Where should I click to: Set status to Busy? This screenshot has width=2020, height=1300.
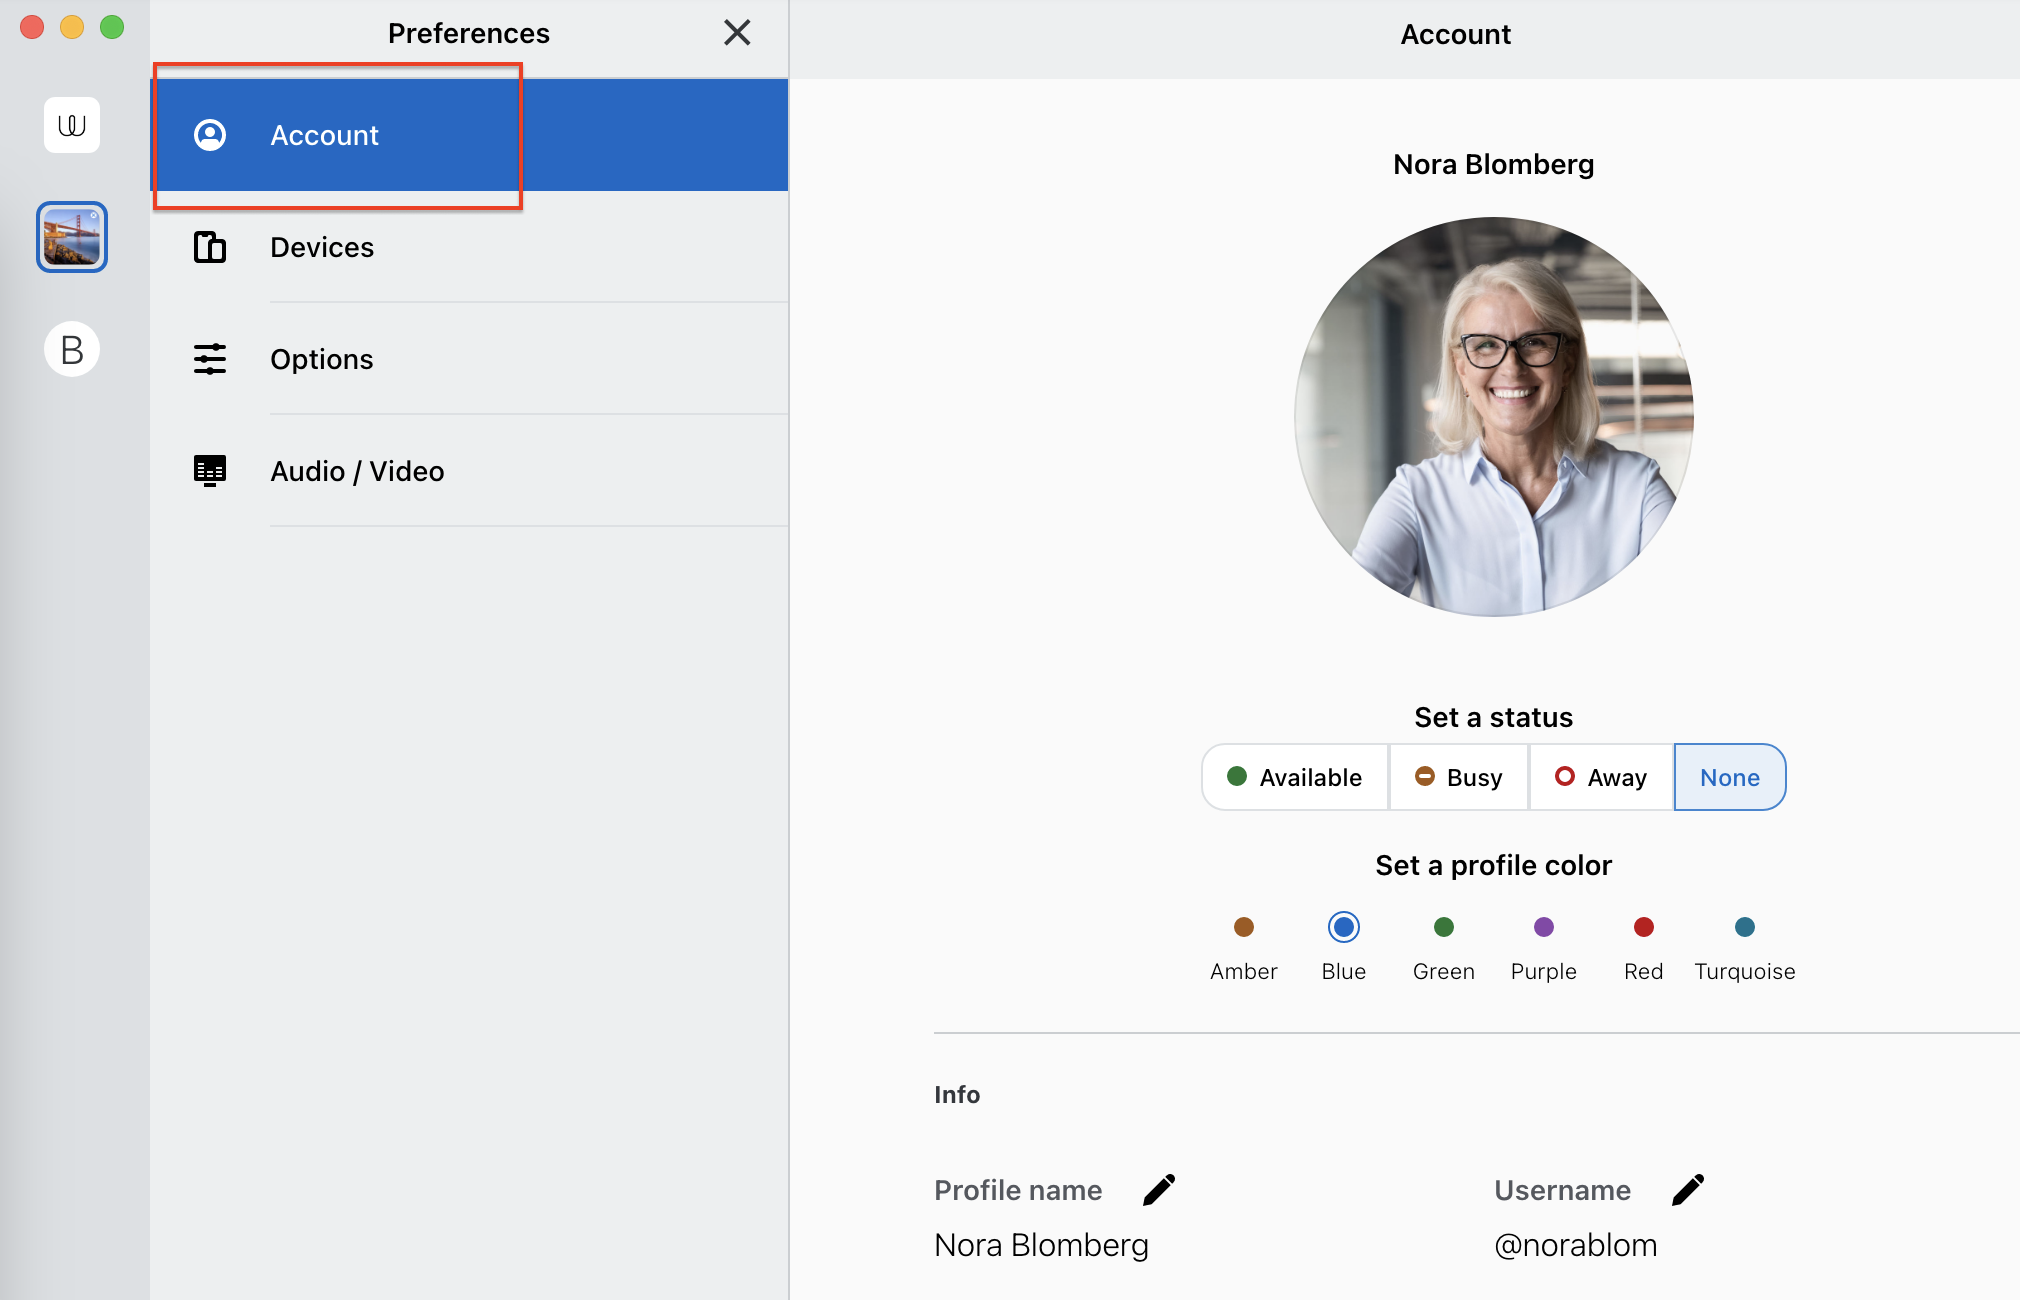1459,777
